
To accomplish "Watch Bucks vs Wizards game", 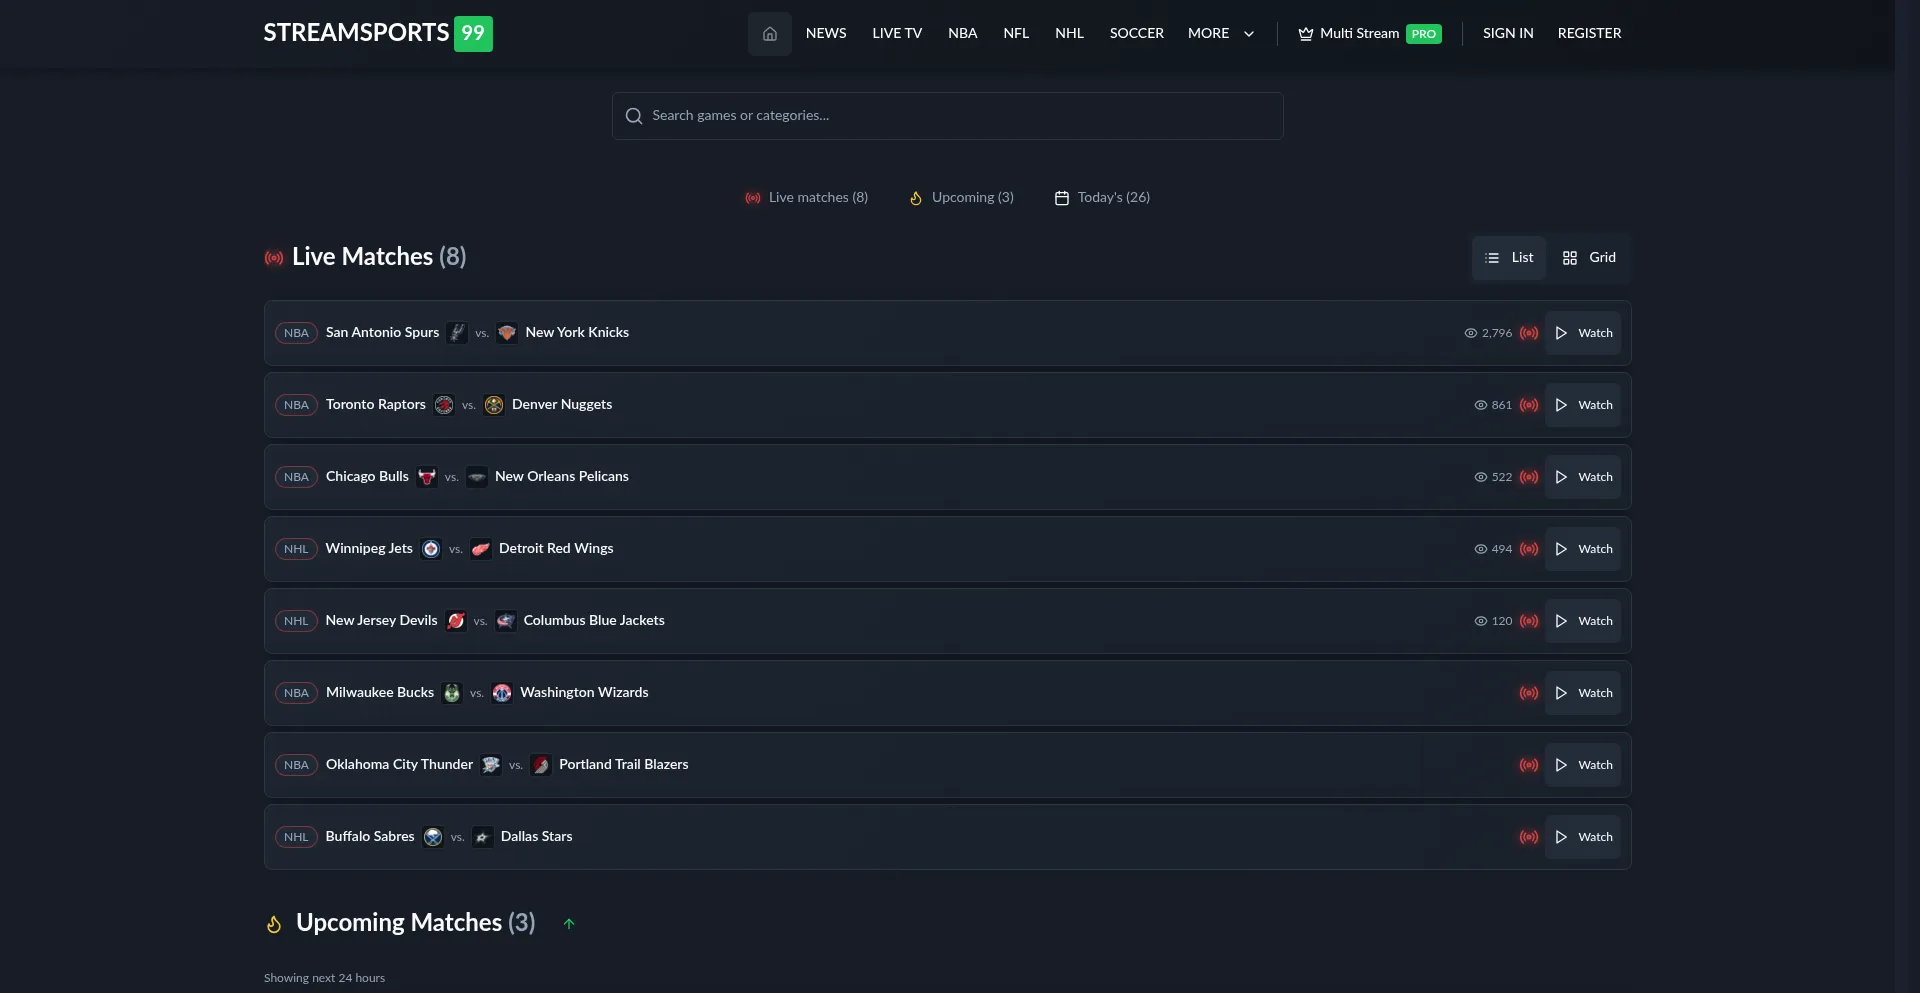I will point(1583,693).
